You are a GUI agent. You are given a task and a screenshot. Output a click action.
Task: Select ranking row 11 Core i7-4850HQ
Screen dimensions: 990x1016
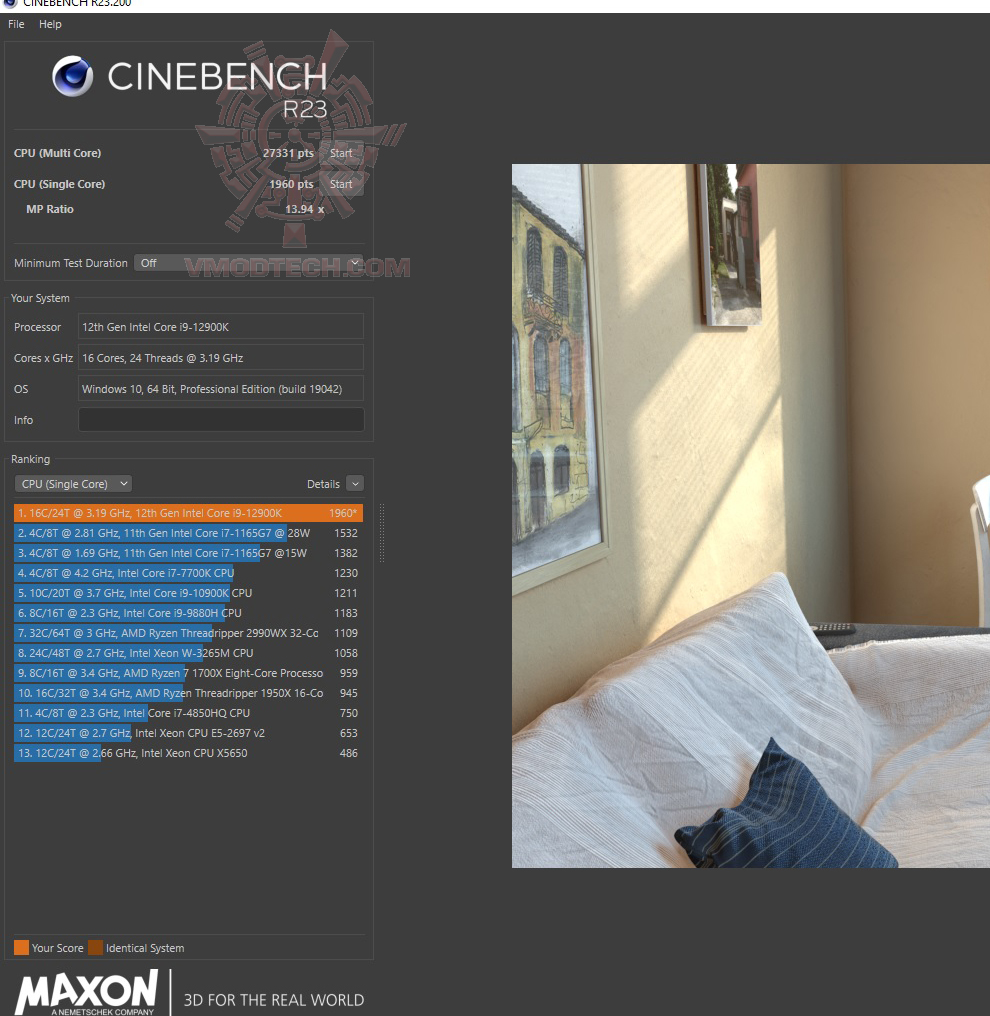click(x=188, y=713)
